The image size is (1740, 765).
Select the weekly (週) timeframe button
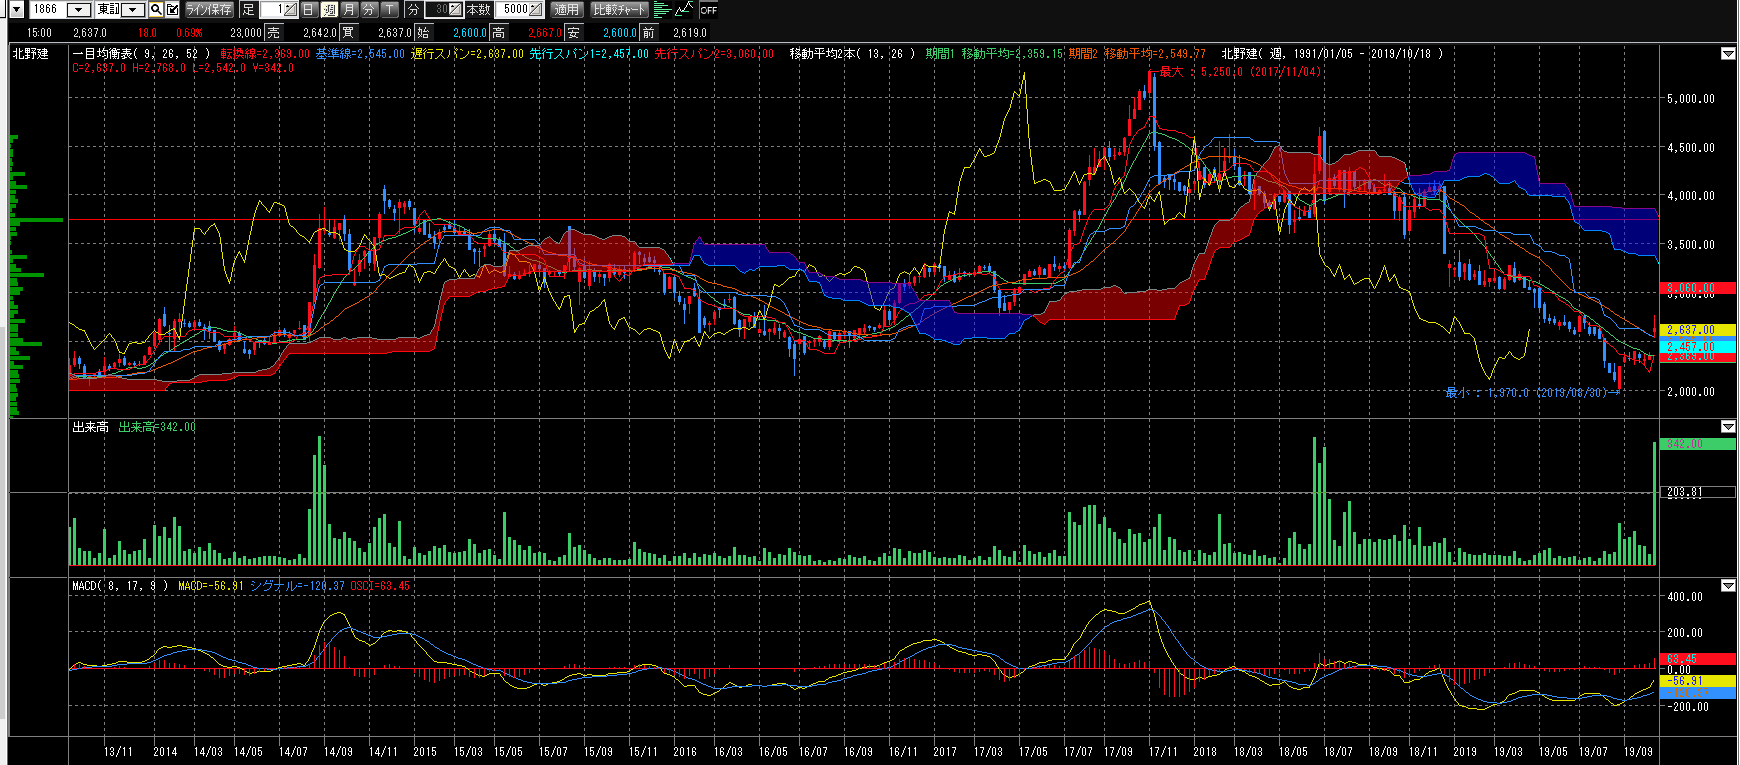pyautogui.click(x=329, y=10)
